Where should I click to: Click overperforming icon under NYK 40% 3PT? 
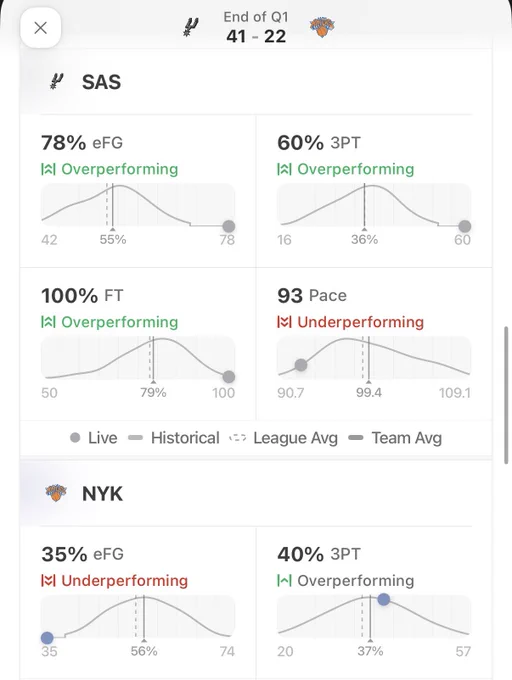pyautogui.click(x=284, y=580)
